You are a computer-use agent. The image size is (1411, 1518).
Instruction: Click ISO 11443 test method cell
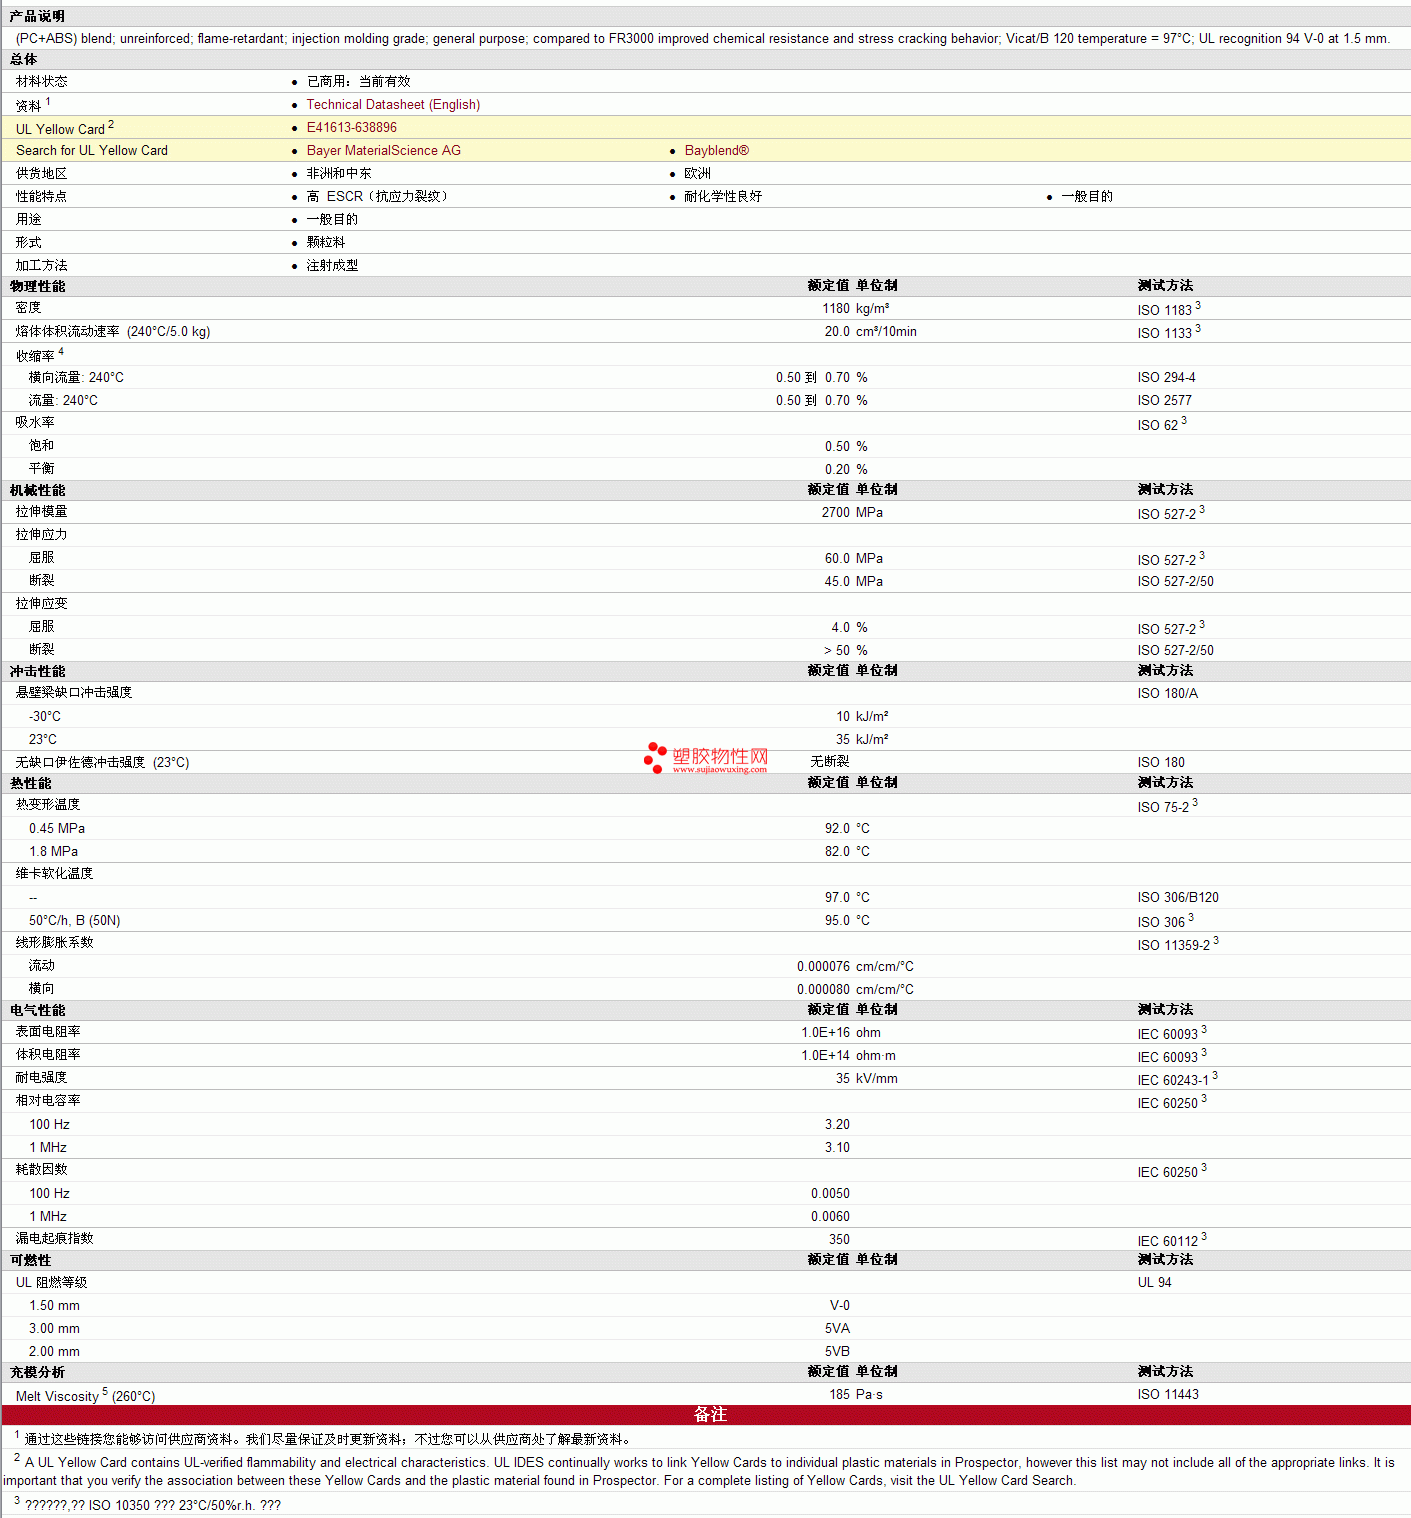click(1167, 1394)
